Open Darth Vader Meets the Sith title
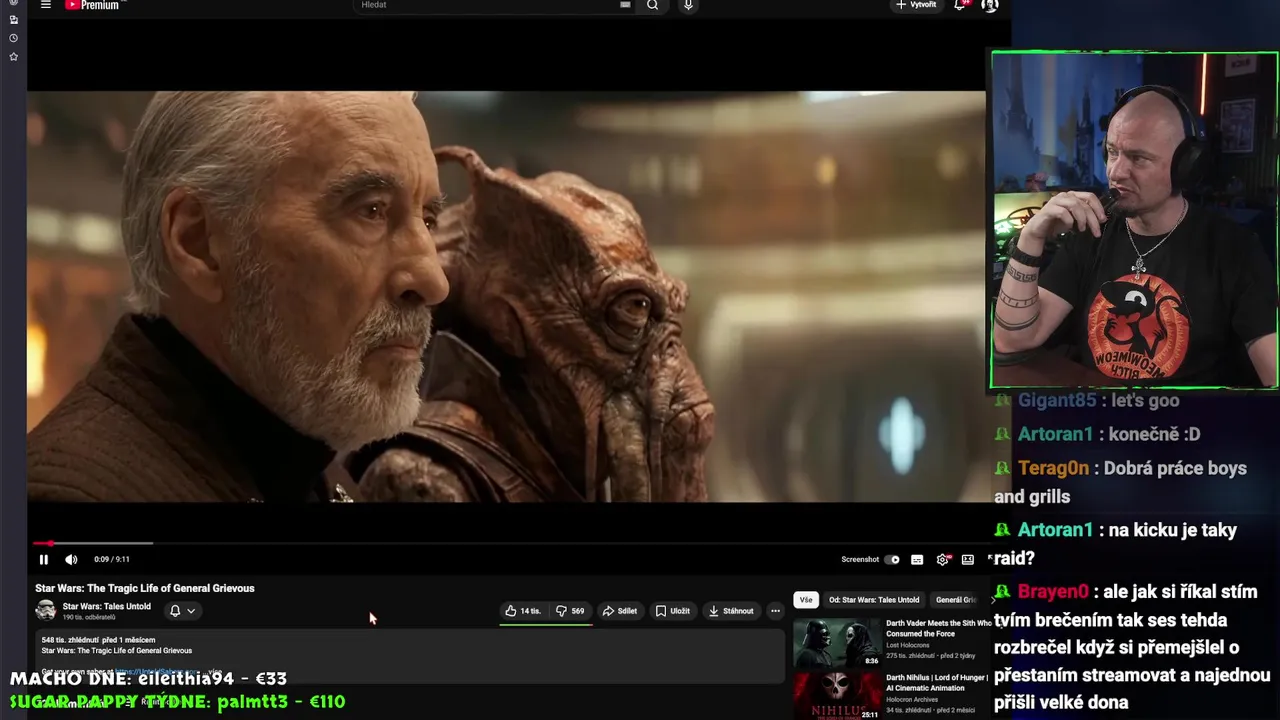 click(x=938, y=628)
